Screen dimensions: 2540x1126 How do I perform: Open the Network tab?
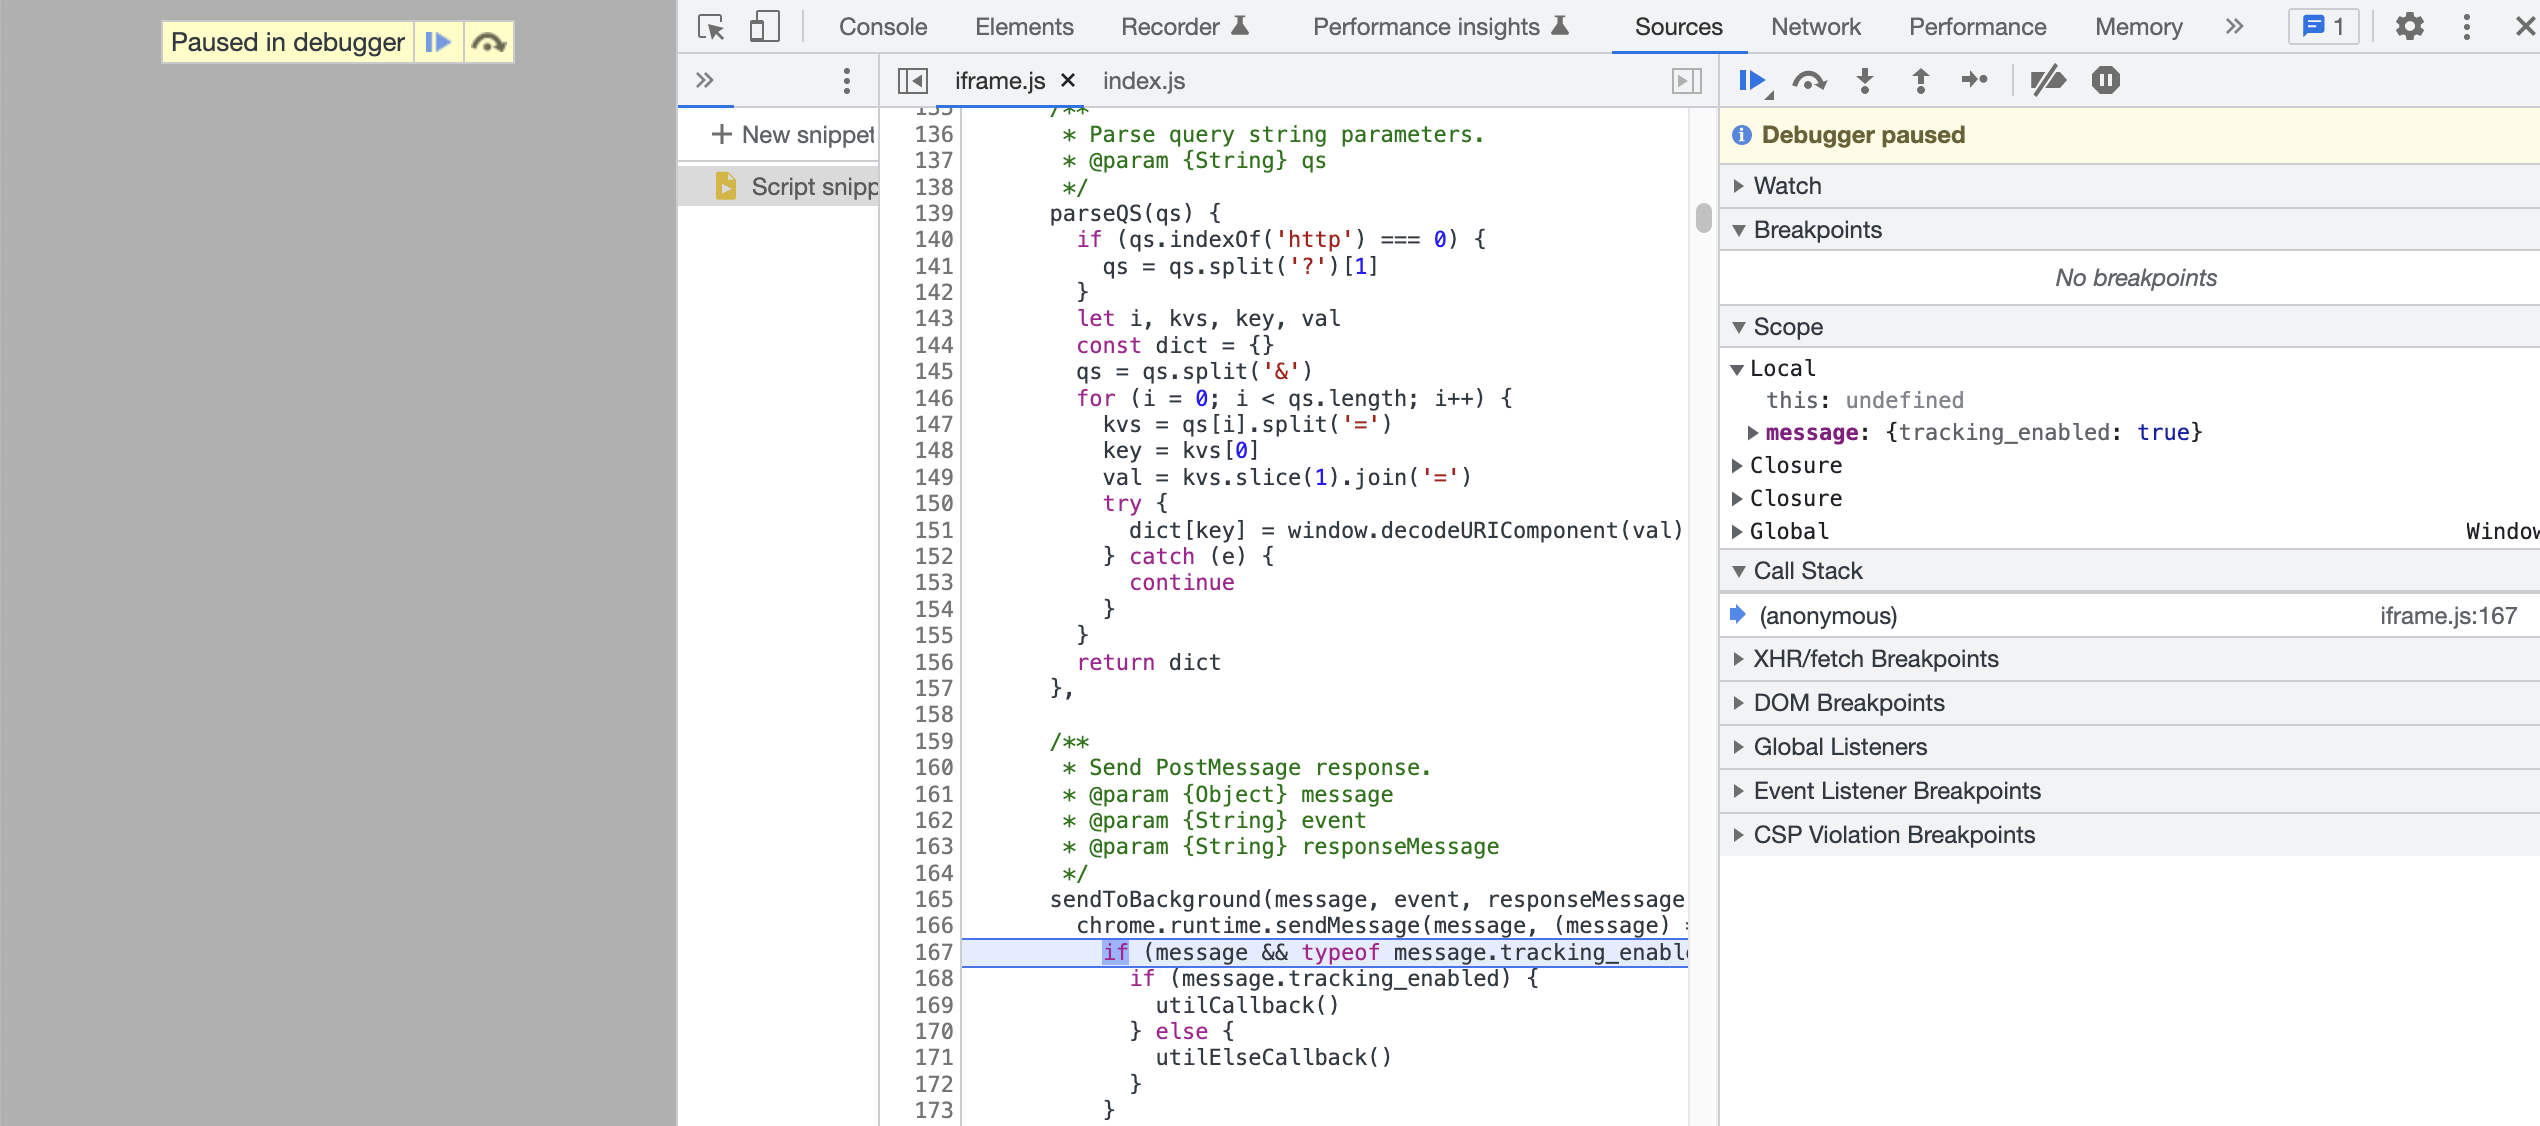[x=1815, y=27]
